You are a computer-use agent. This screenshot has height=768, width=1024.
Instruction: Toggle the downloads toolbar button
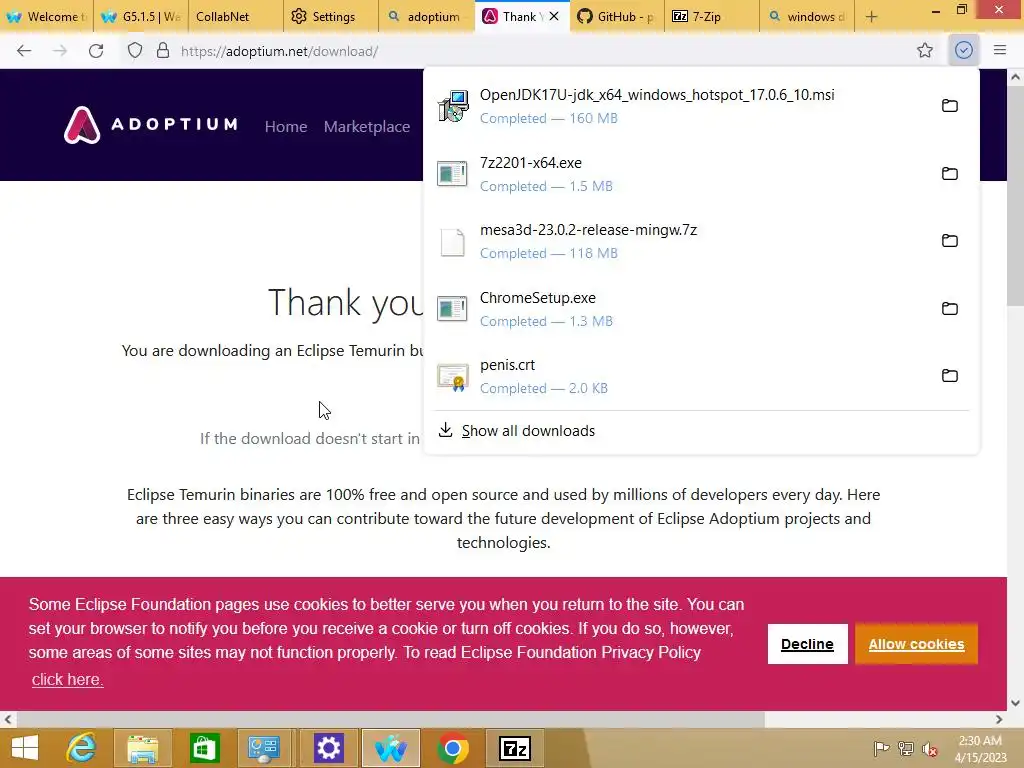964,50
